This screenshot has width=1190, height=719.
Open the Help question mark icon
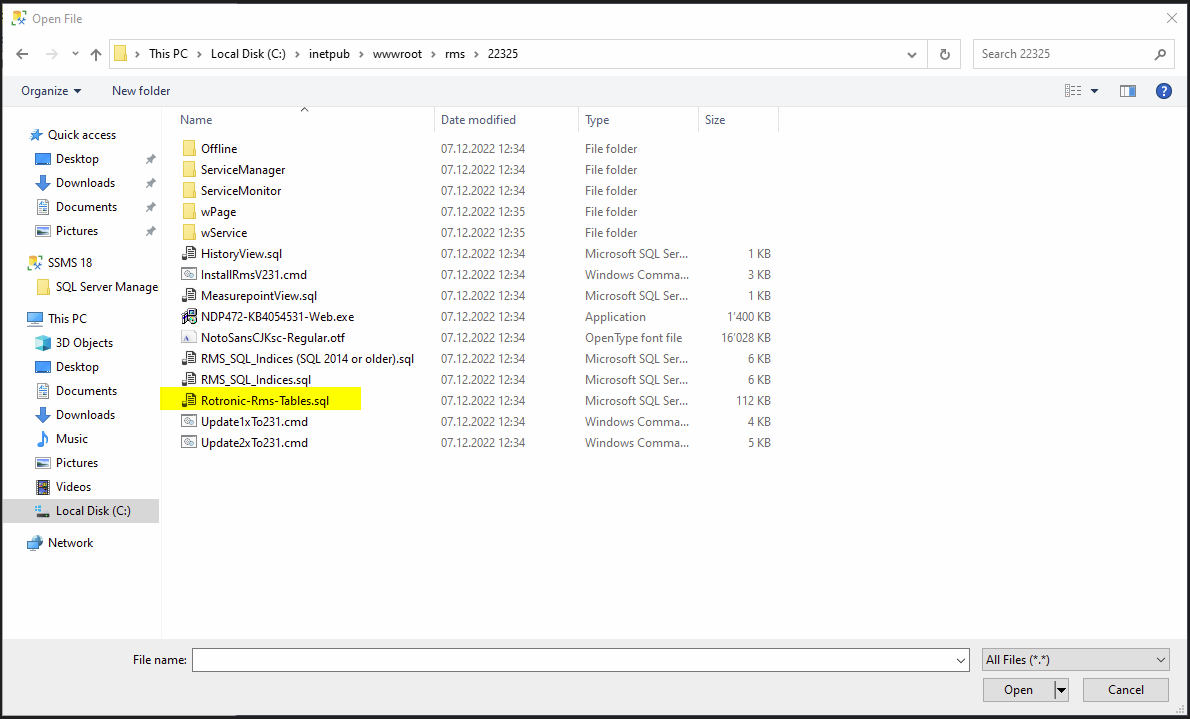click(1163, 91)
